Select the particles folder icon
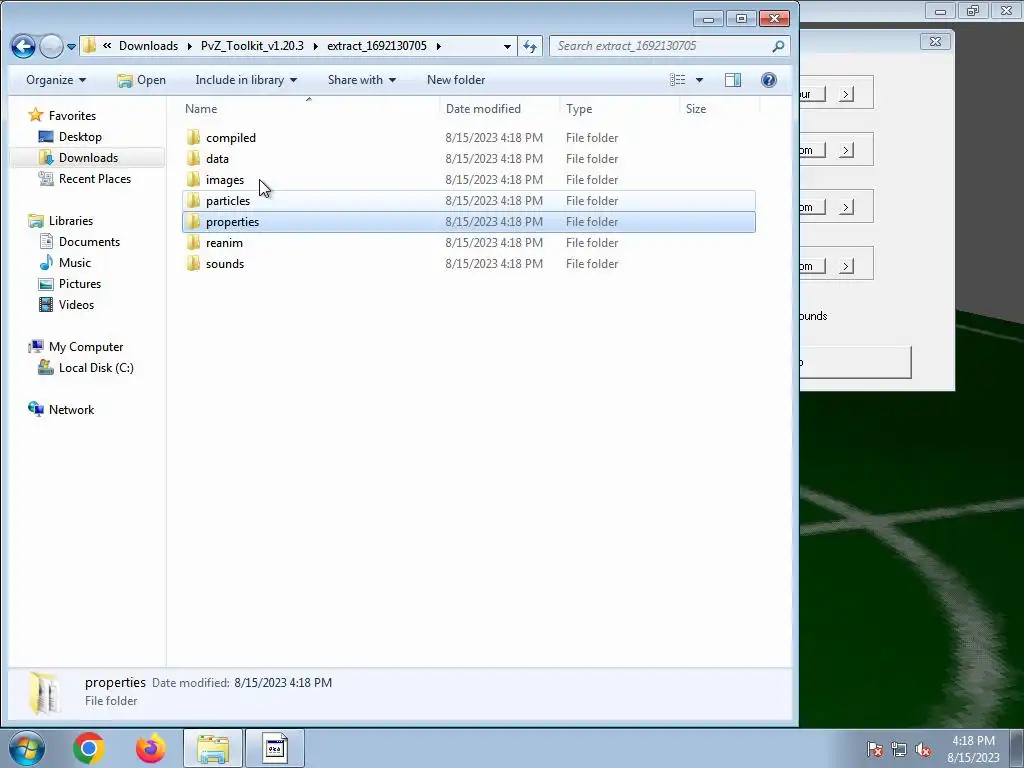The height and width of the screenshot is (768, 1024). (193, 200)
